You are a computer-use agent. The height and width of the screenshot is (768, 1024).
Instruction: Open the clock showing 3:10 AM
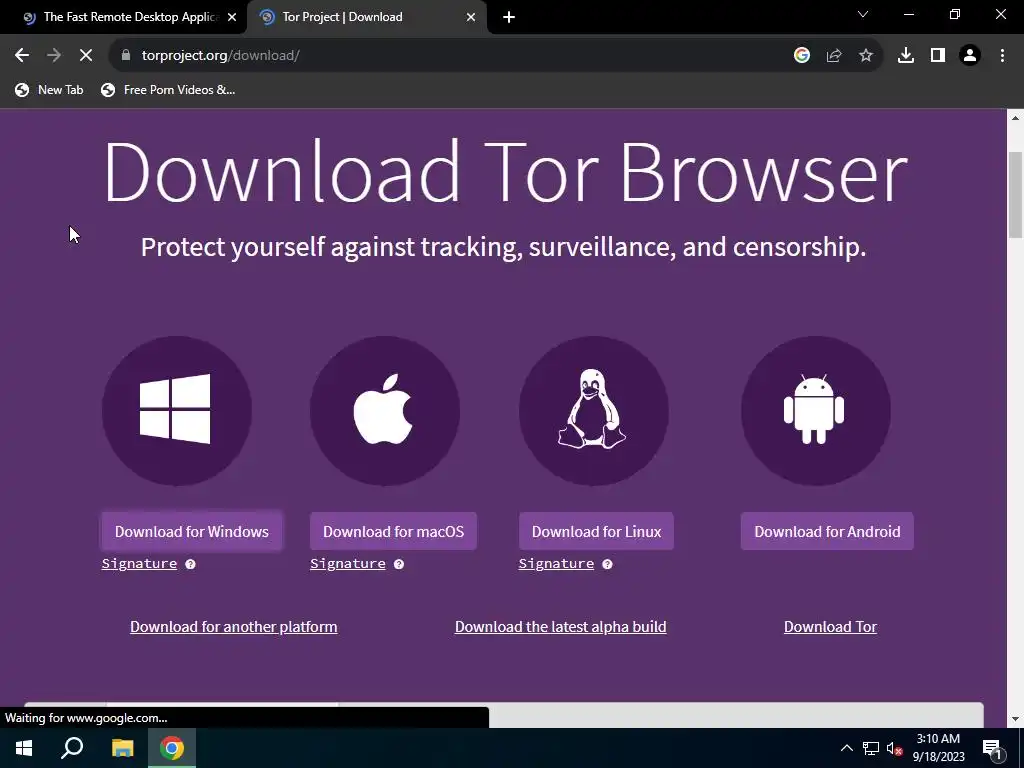click(x=938, y=748)
